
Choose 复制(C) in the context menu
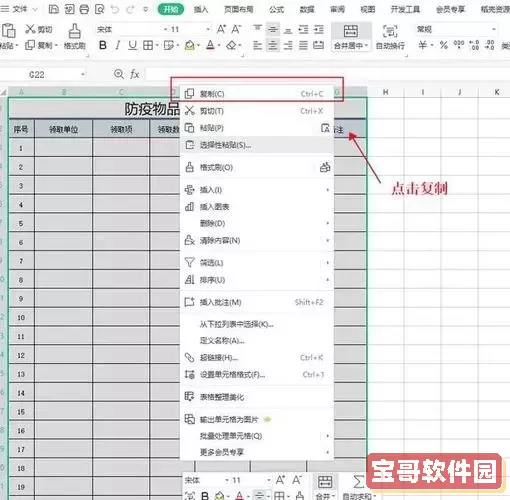[x=257, y=94]
